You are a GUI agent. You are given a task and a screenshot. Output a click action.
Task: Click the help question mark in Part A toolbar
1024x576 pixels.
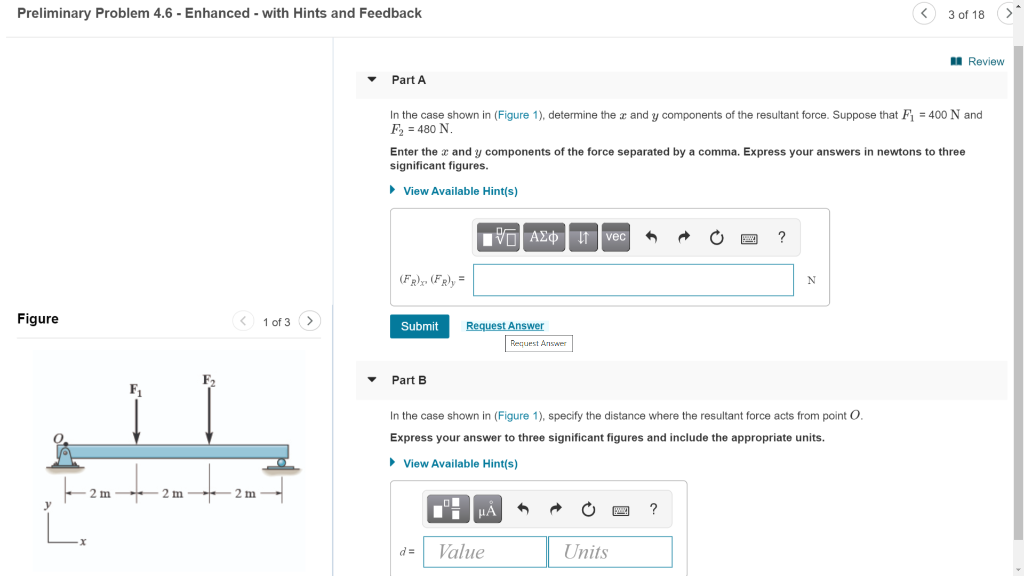781,237
